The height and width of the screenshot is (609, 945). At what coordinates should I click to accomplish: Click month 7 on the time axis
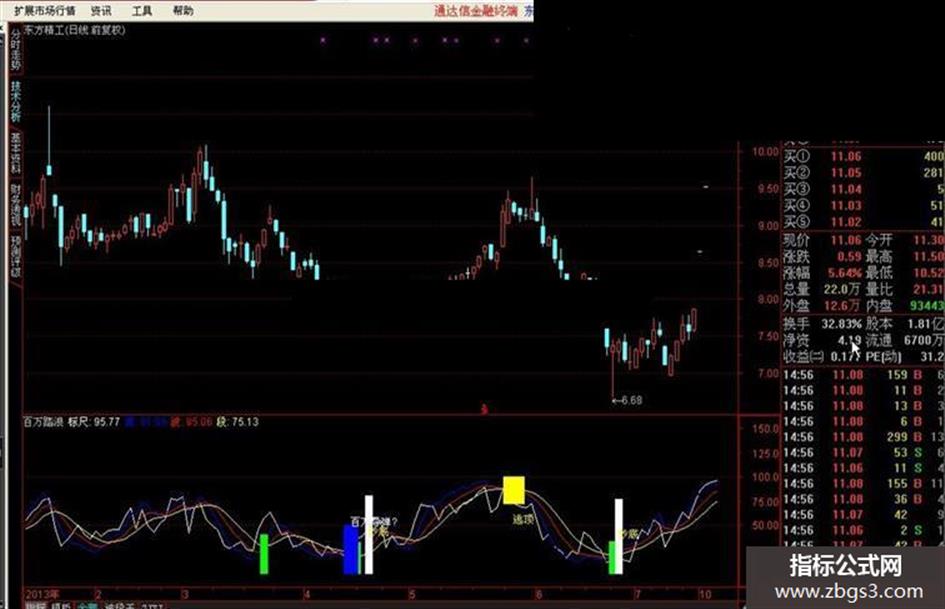tap(637, 594)
